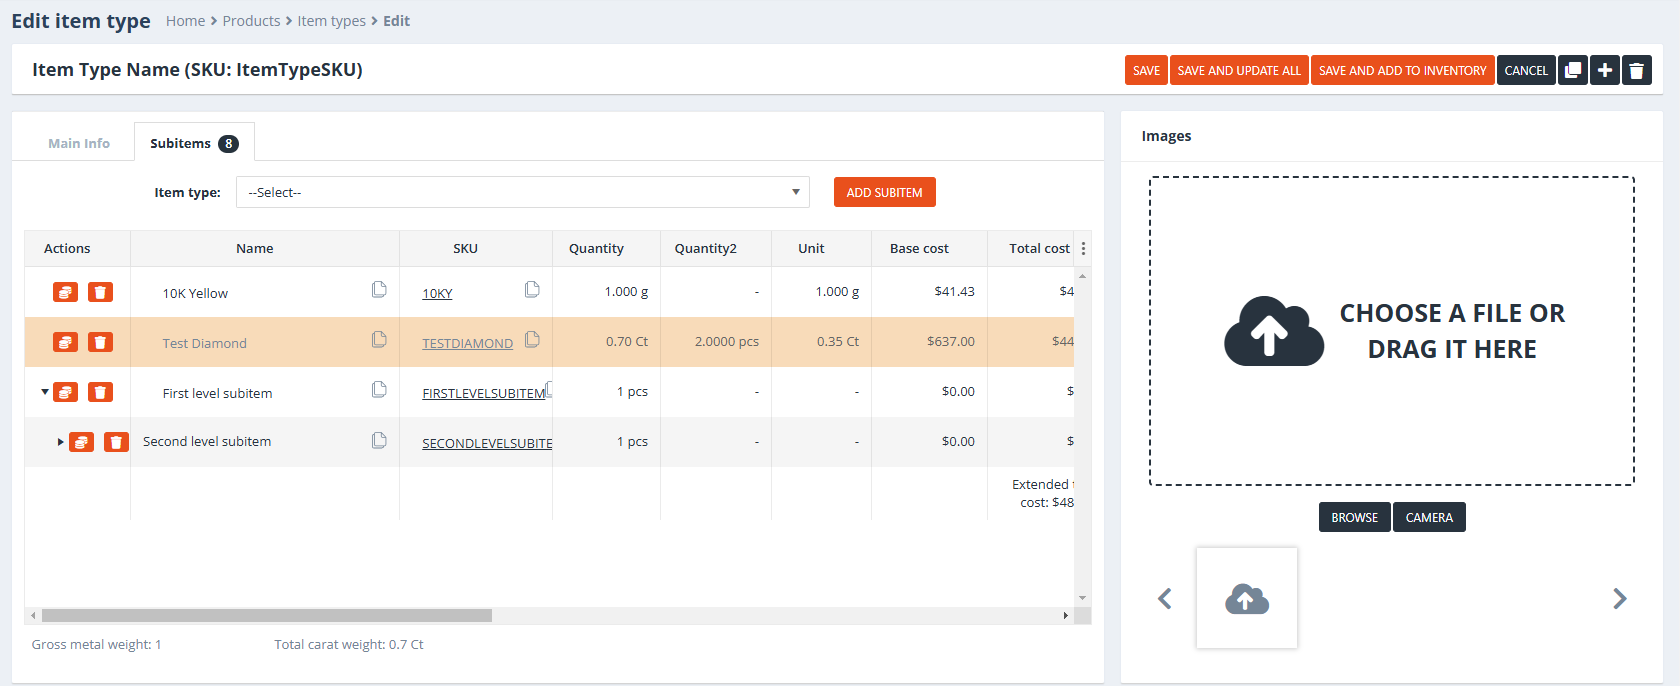Click the duplicate item type icon in header
Viewport: 1680px width, 686px height.
pyautogui.click(x=1573, y=70)
